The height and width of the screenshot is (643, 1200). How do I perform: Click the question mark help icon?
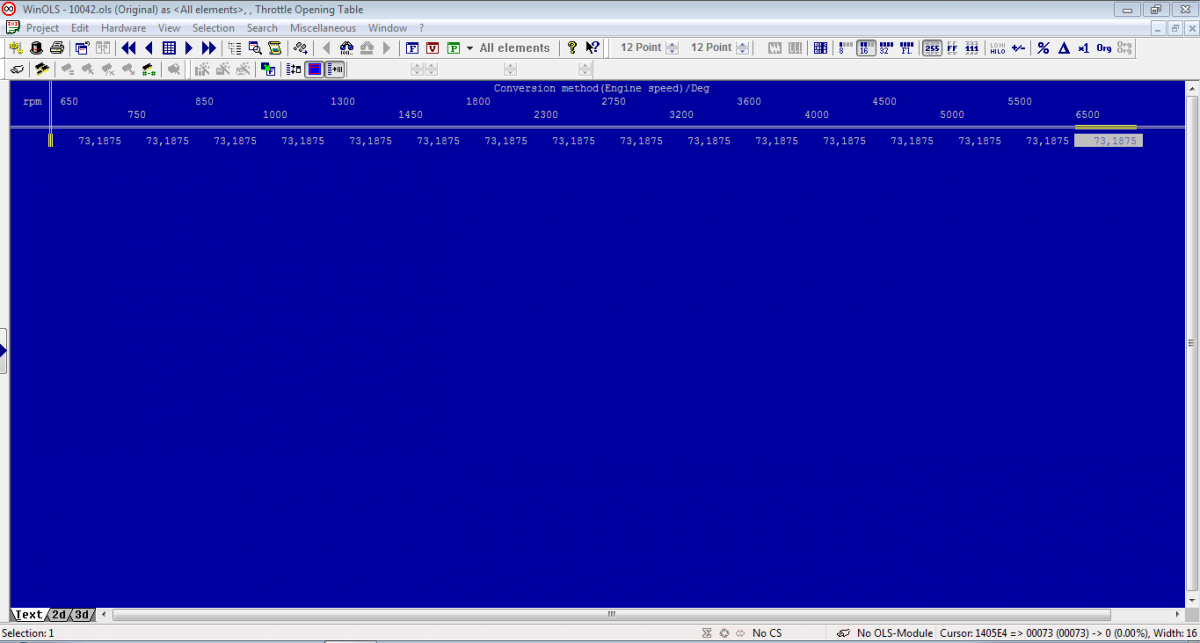tap(572, 48)
